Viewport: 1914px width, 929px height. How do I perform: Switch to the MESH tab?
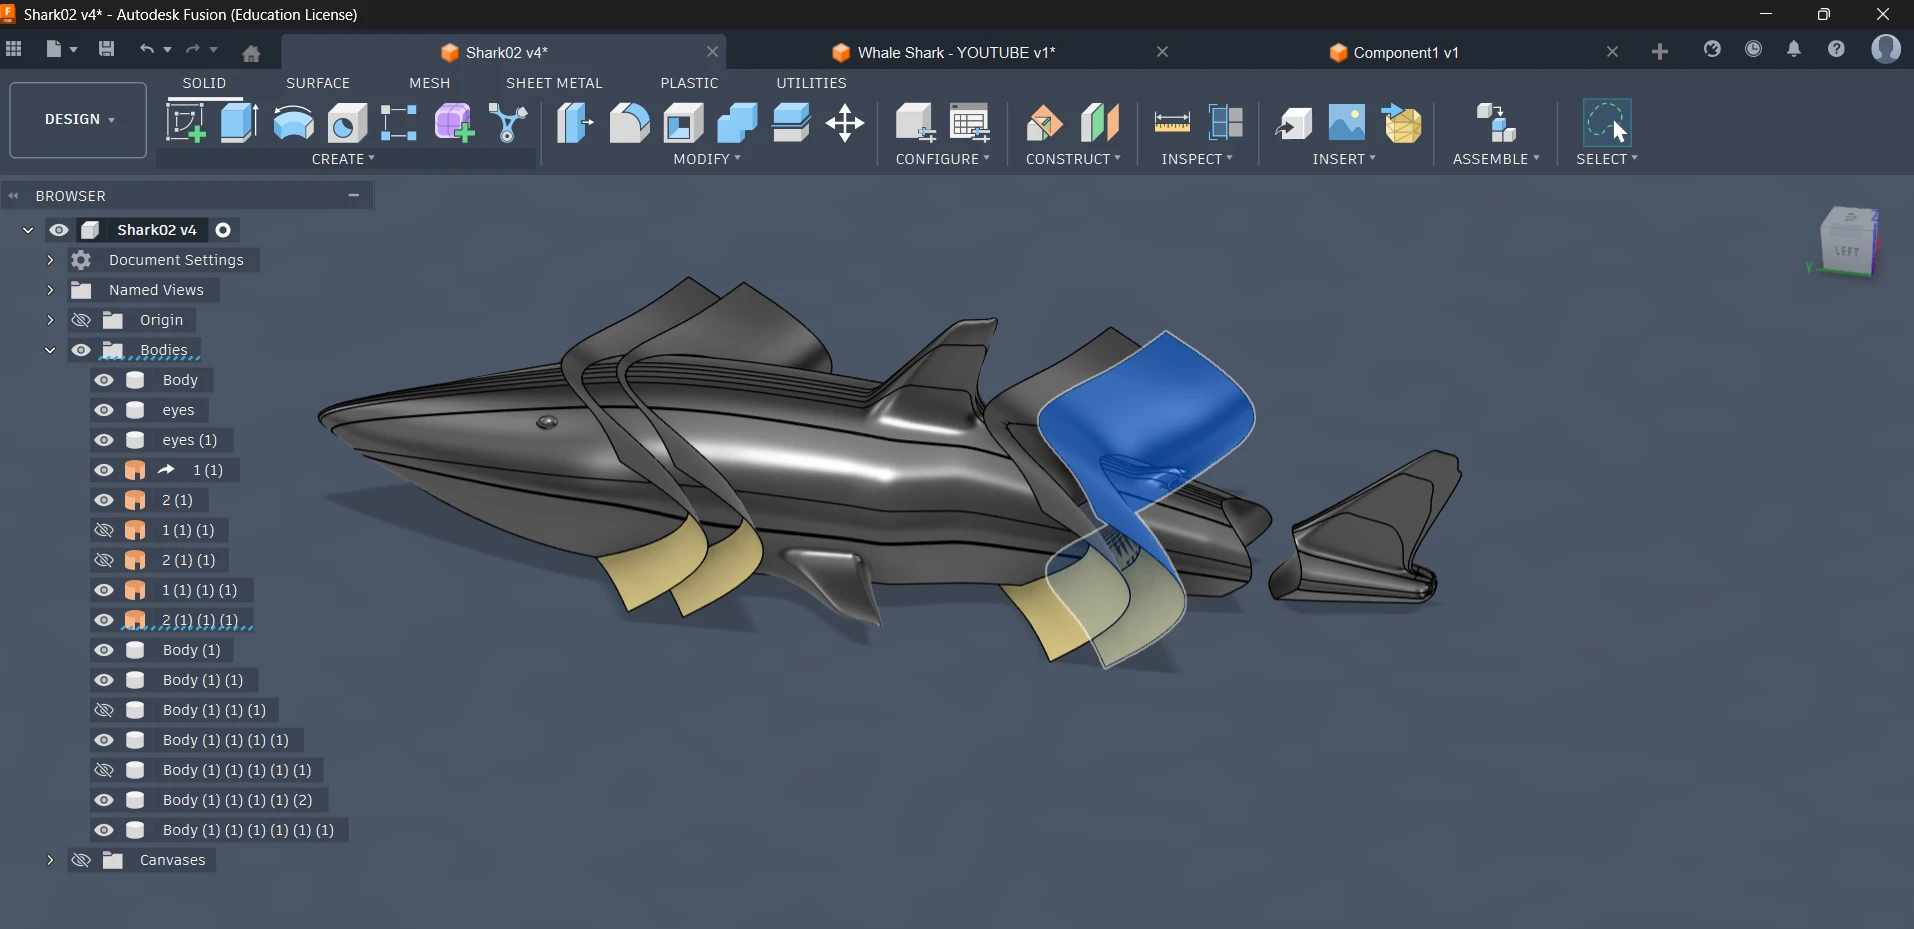click(x=430, y=83)
